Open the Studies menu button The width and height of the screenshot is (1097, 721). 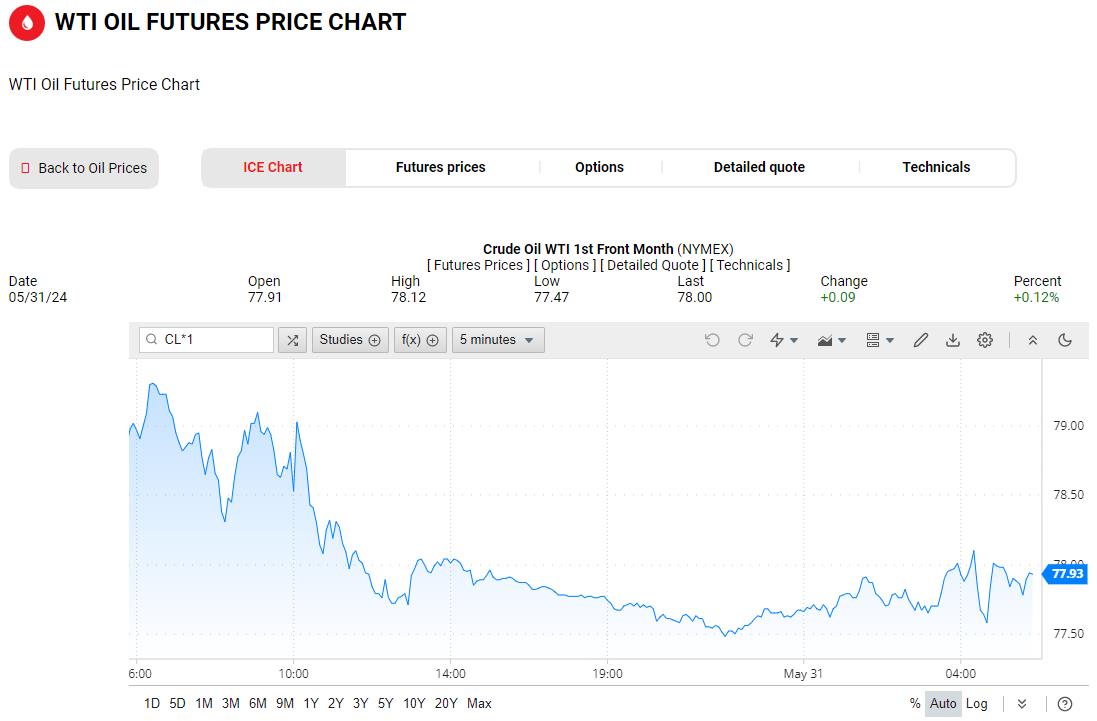(x=350, y=340)
